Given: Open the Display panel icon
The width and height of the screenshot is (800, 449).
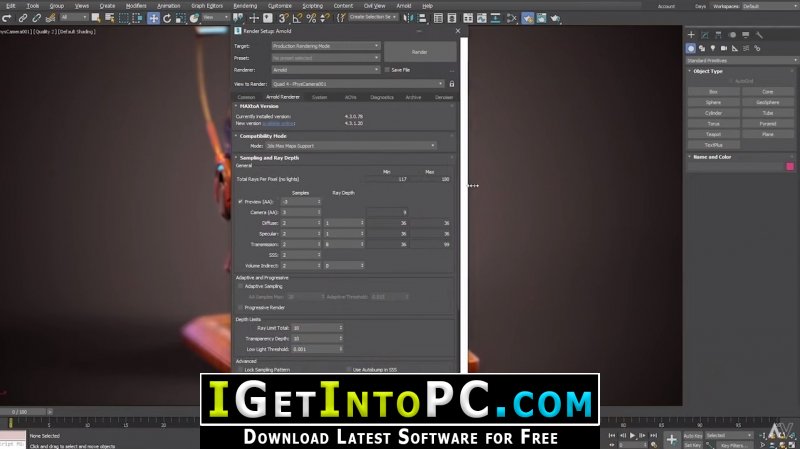Looking at the screenshot, I should (745, 35).
